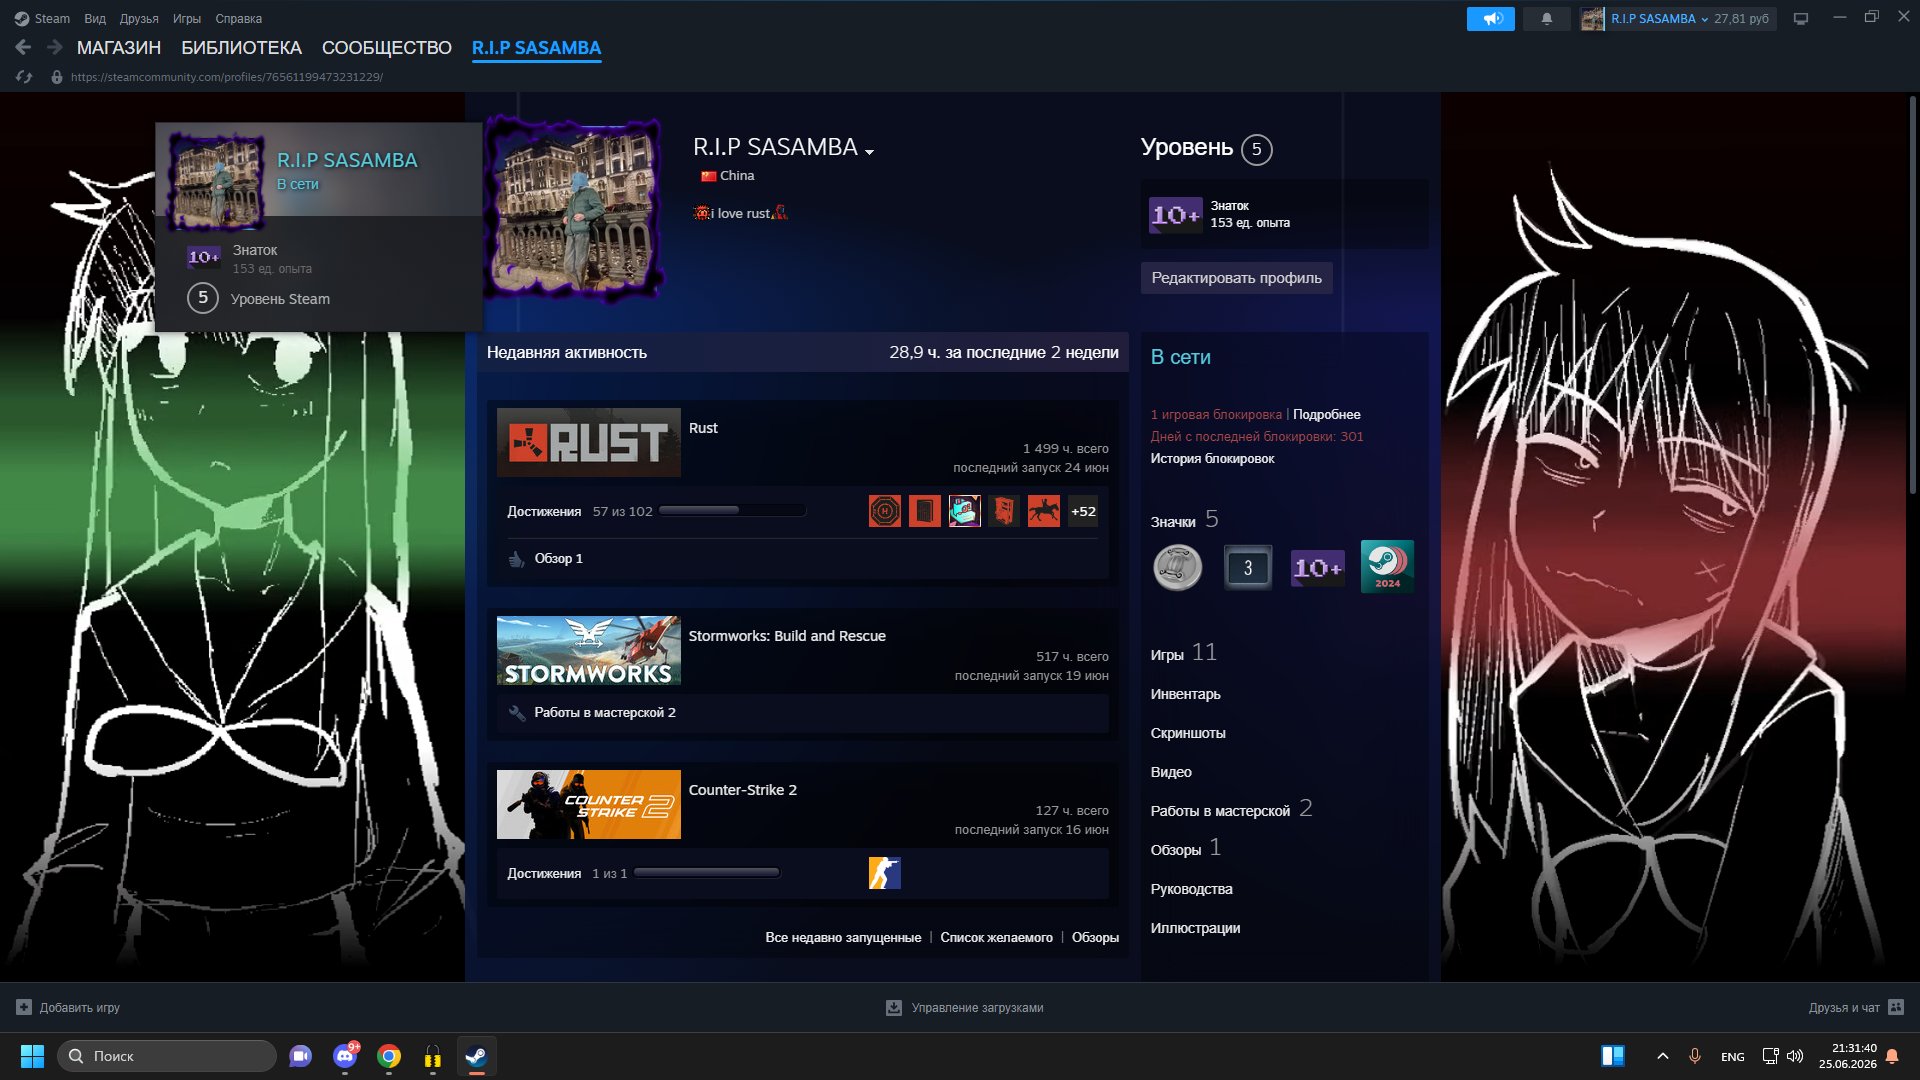Open fourth Rust achievement icon
Viewport: 1920px width, 1080px height.
point(1004,511)
